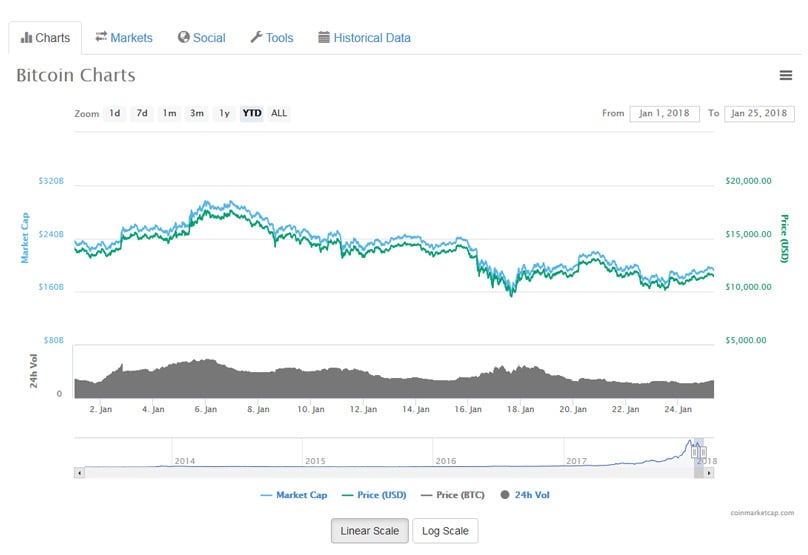The height and width of the screenshot is (555, 808).
Task: Click the "$240B" market cap label
Action: (x=51, y=234)
